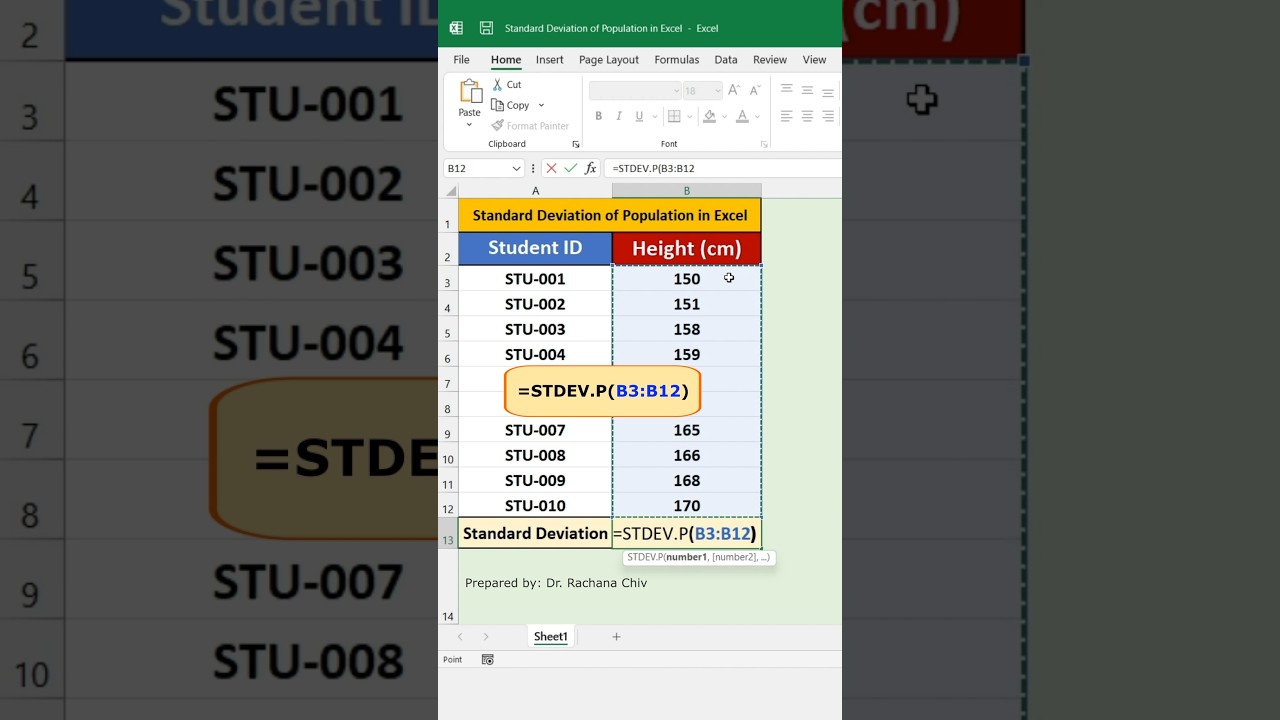Select the Sheet1 tab
This screenshot has width=1280, height=720.
pyautogui.click(x=550, y=637)
